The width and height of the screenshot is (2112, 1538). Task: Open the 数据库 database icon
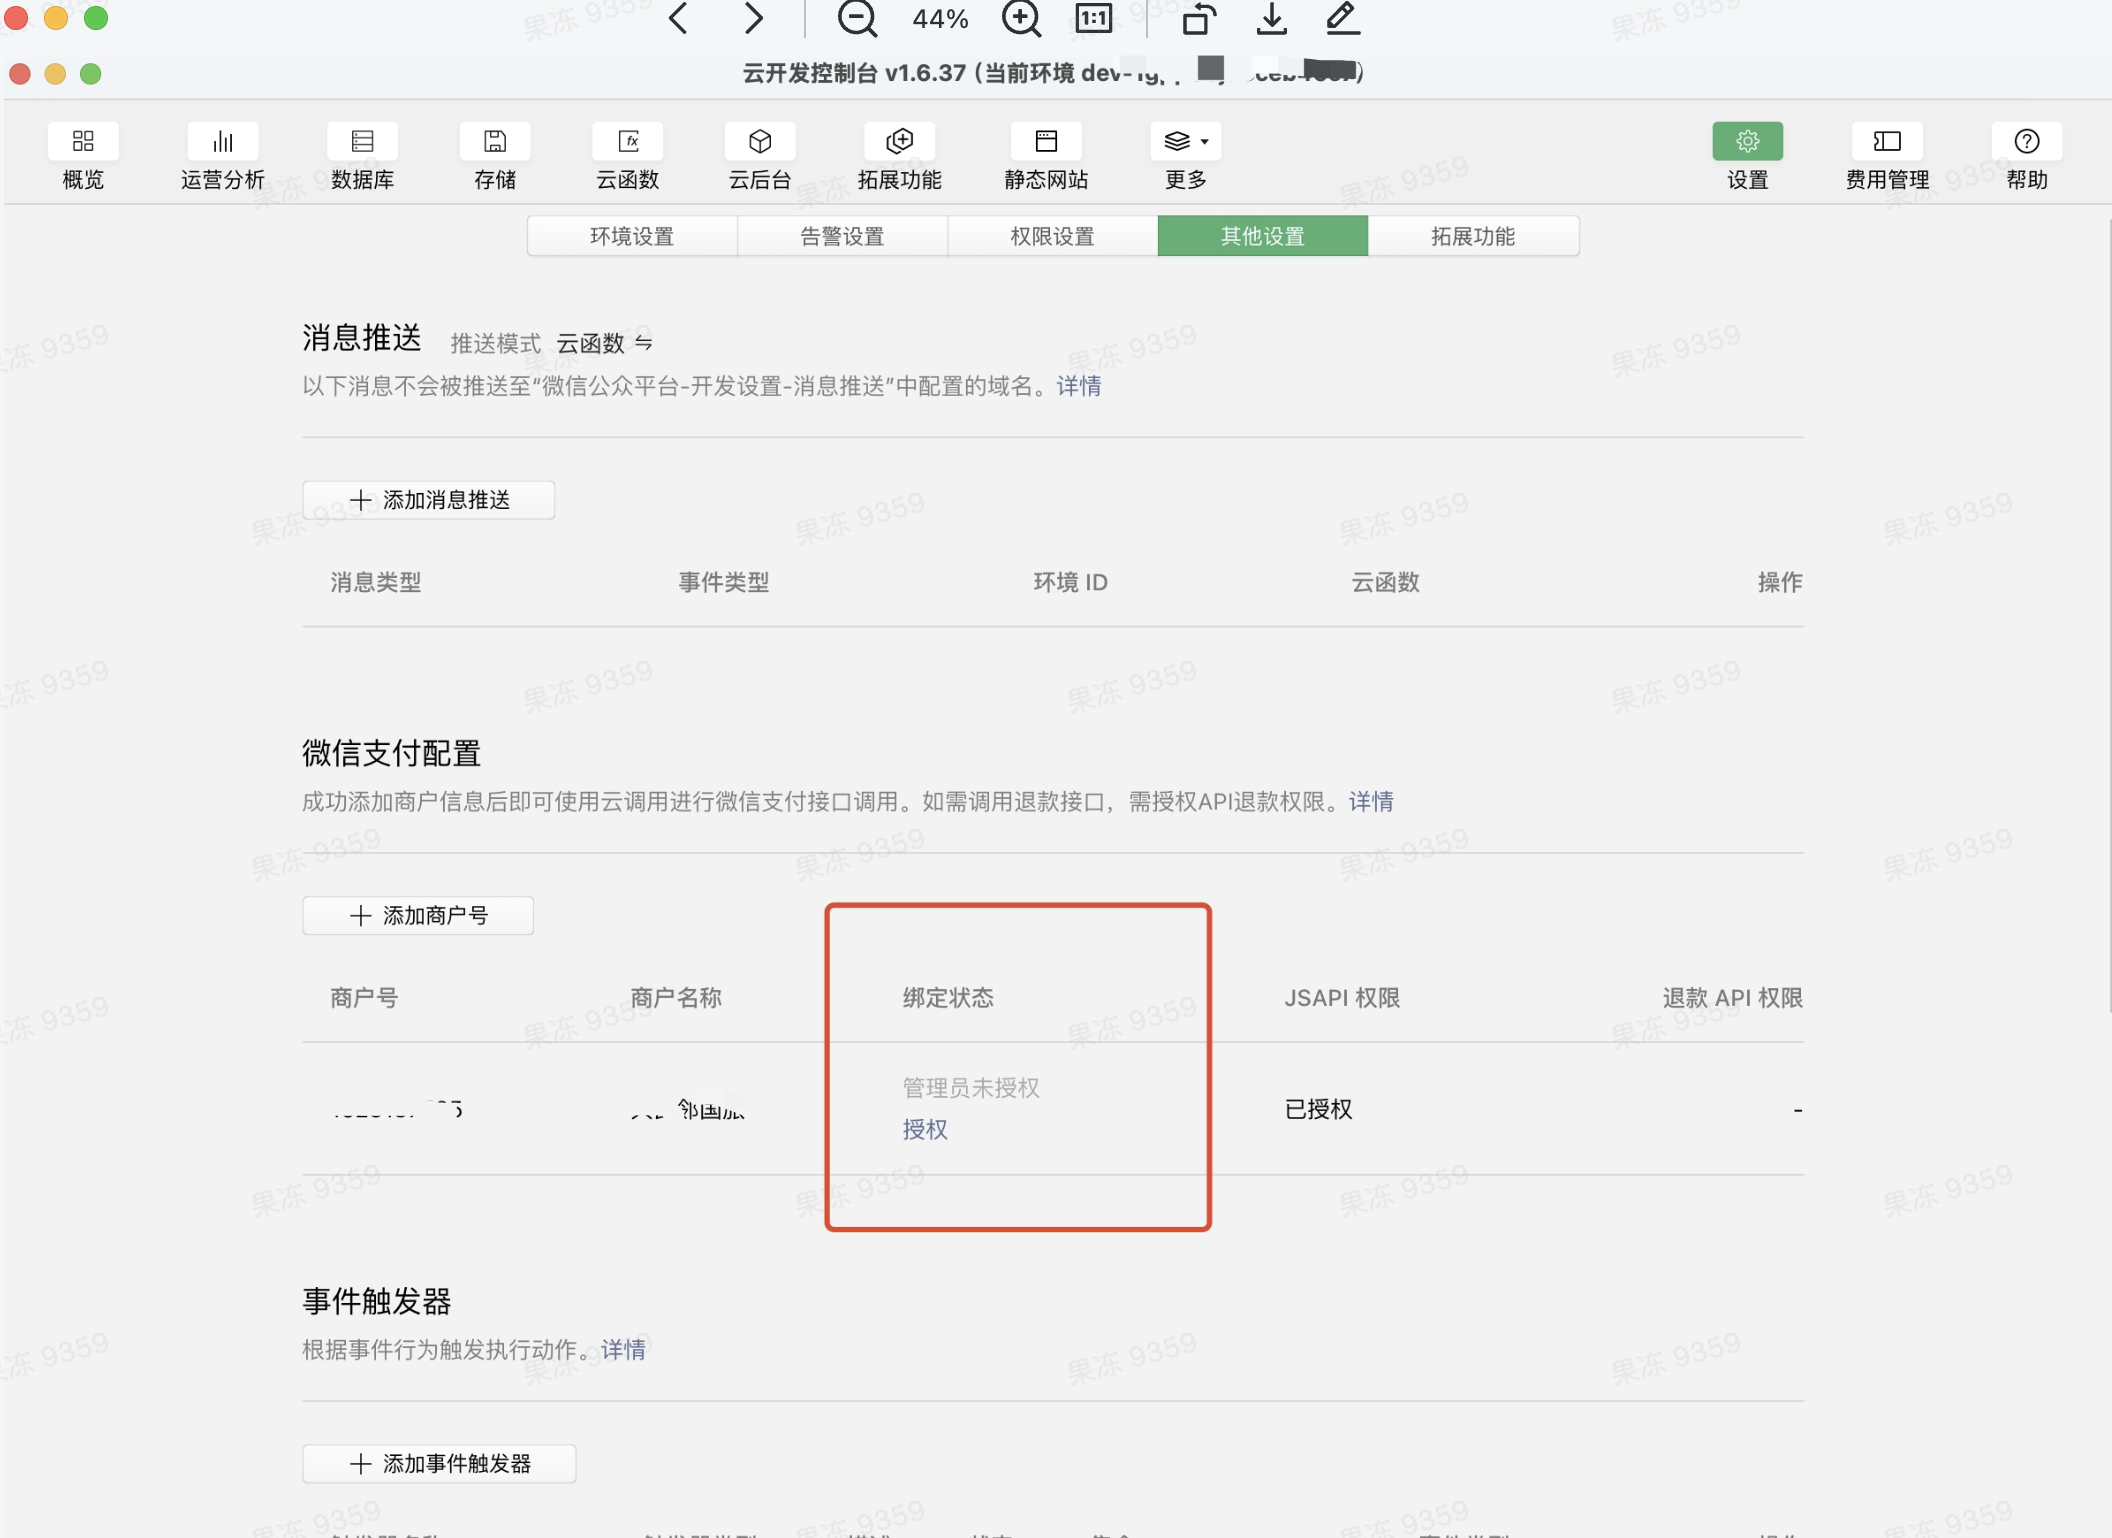[362, 142]
